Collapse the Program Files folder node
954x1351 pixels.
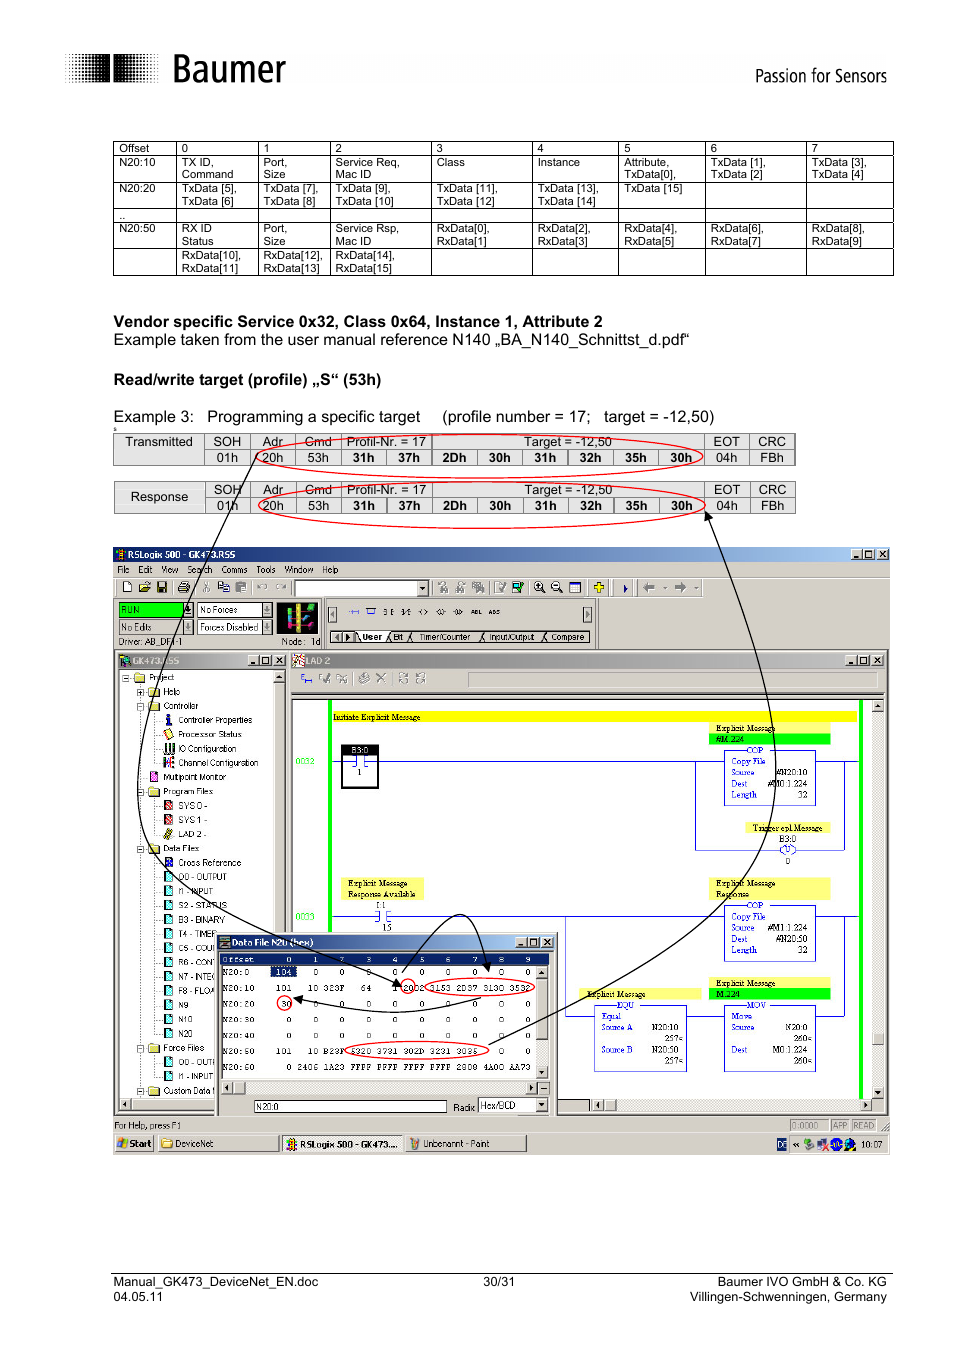click(140, 792)
